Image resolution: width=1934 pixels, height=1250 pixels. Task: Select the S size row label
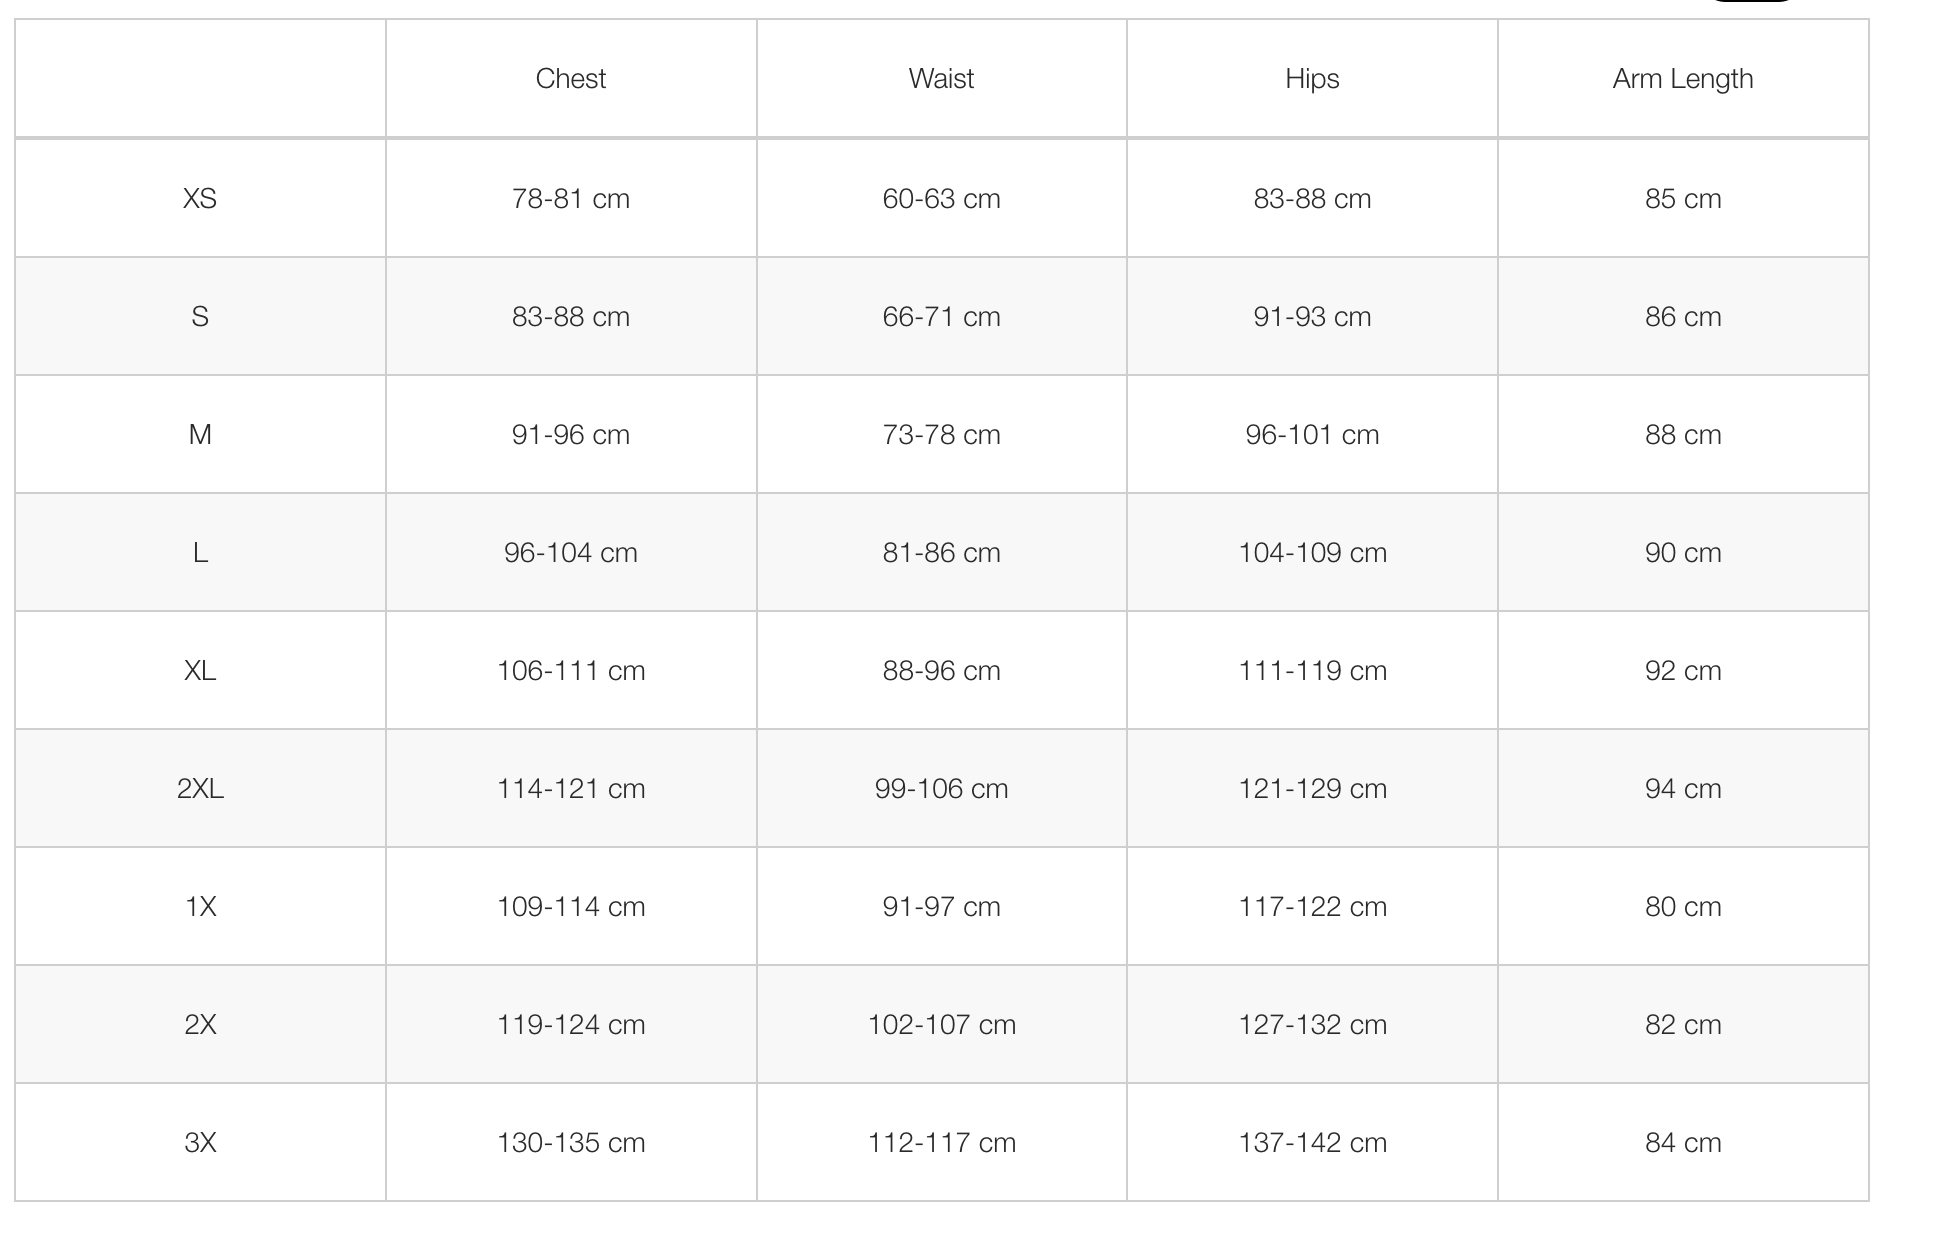coord(200,317)
